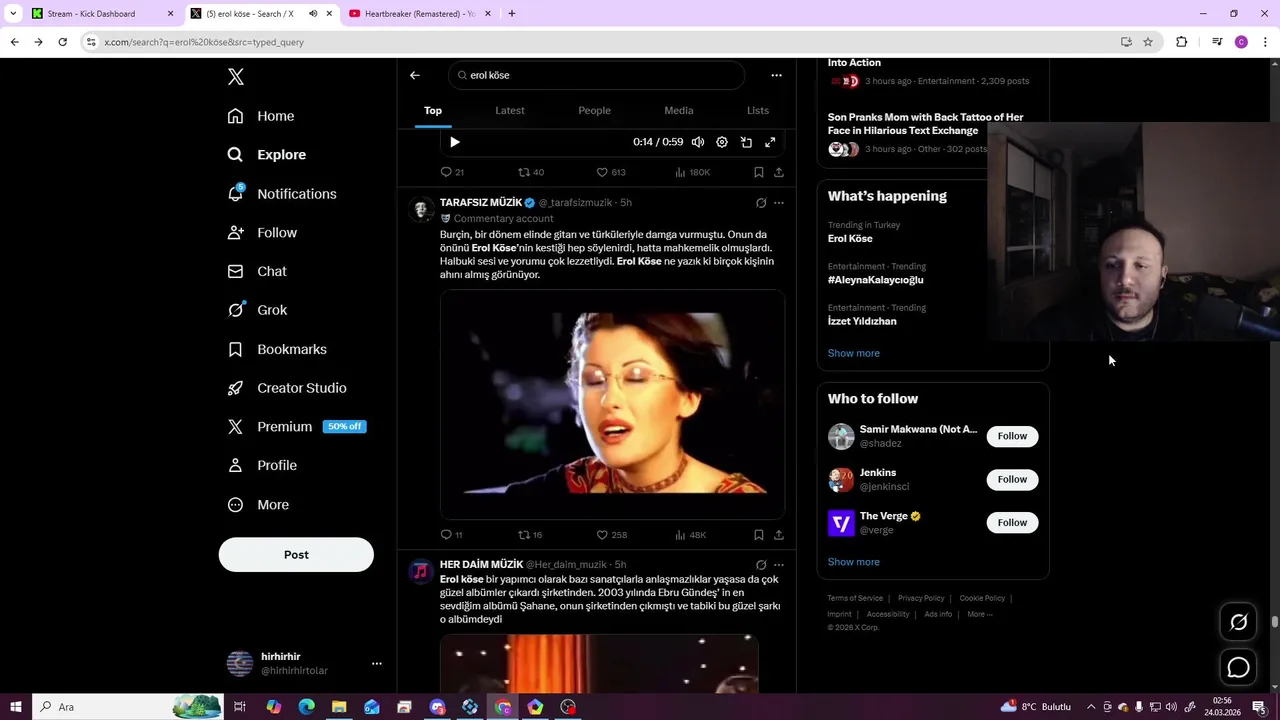Go to Home in the sidebar
The width and height of the screenshot is (1280, 720).
point(261,116)
